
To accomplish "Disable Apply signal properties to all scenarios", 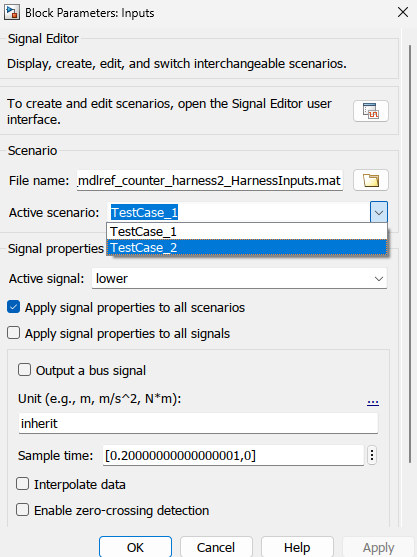I will 13,307.
